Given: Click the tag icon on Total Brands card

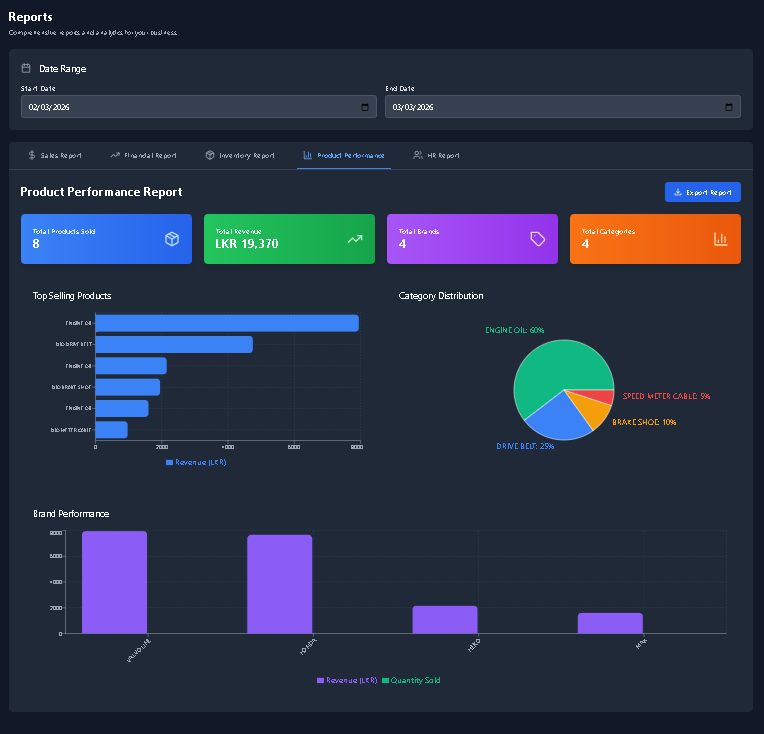Looking at the screenshot, I should (x=537, y=239).
